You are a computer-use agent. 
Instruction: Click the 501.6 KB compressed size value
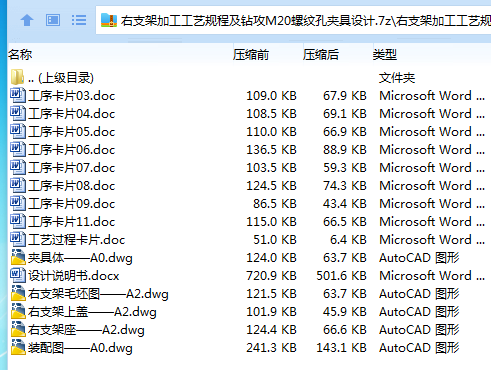(x=341, y=276)
